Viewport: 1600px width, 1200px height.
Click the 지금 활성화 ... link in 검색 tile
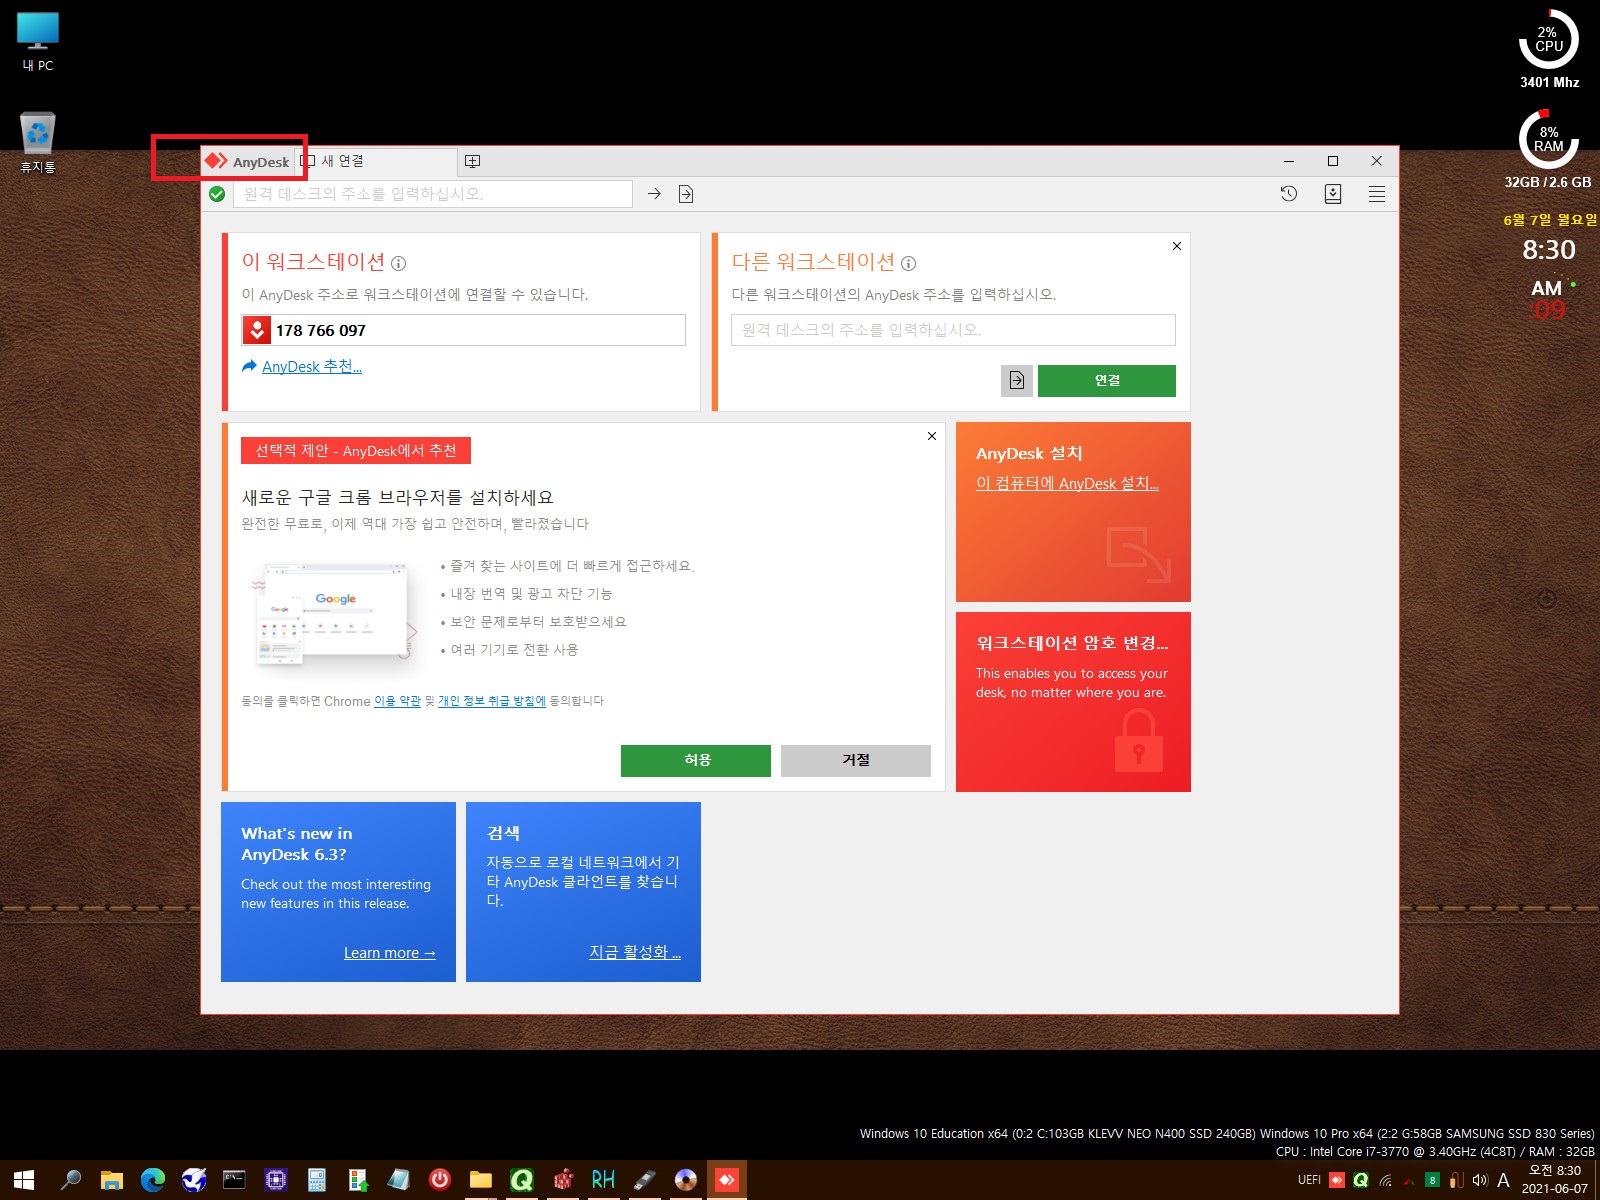[635, 952]
